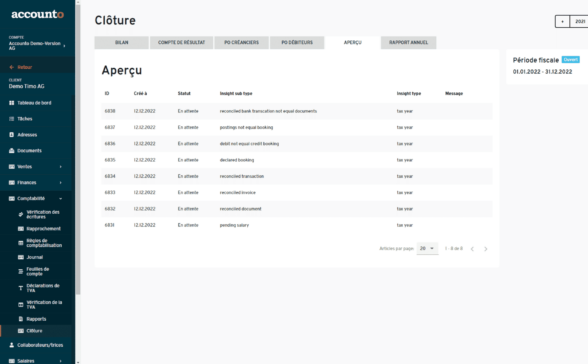Click the Insight type column header
588x364 pixels.
pyautogui.click(x=409, y=93)
